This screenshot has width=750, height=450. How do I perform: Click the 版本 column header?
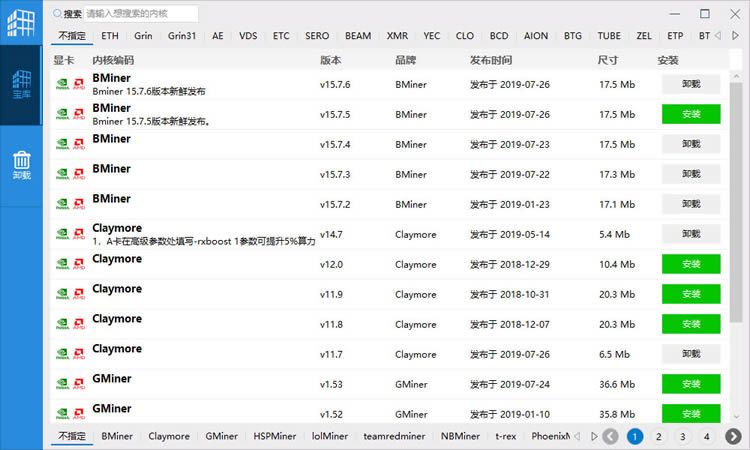pyautogui.click(x=331, y=60)
